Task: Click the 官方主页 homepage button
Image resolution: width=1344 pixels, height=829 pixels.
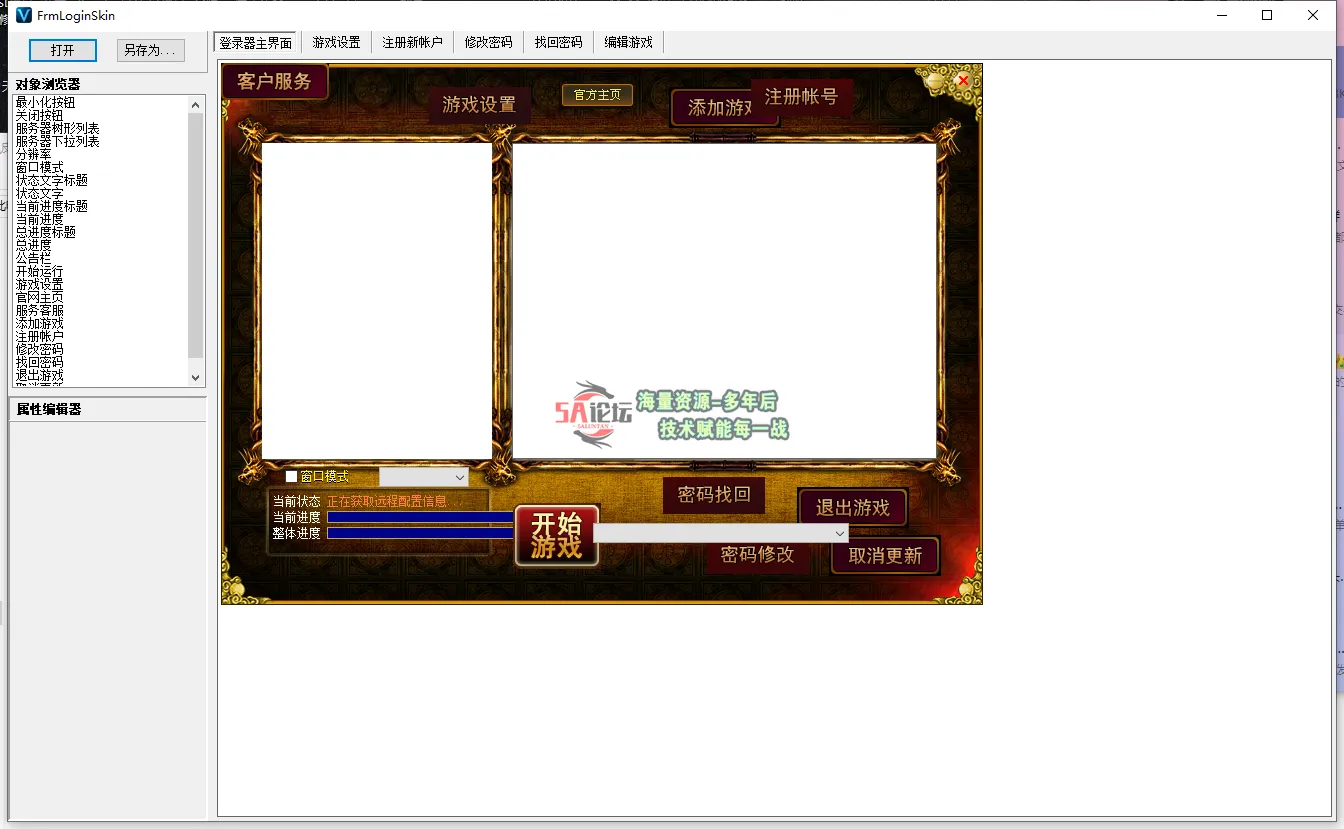Action: click(x=597, y=94)
